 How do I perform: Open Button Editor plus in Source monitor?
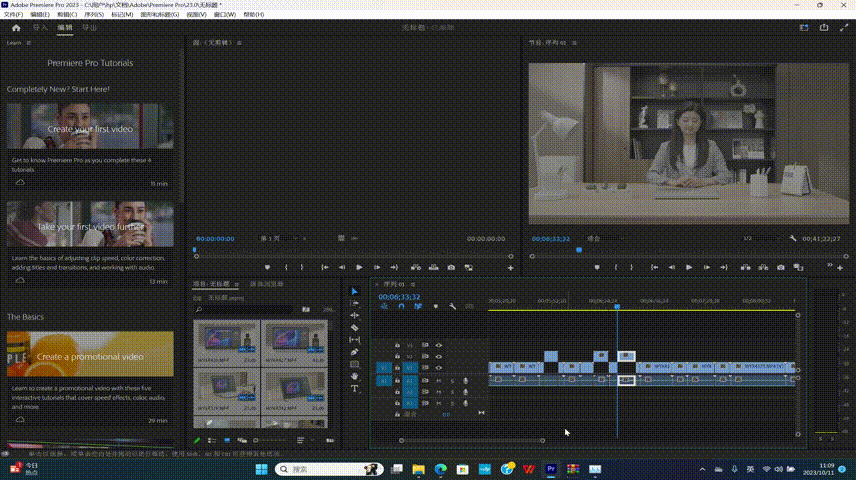(510, 268)
